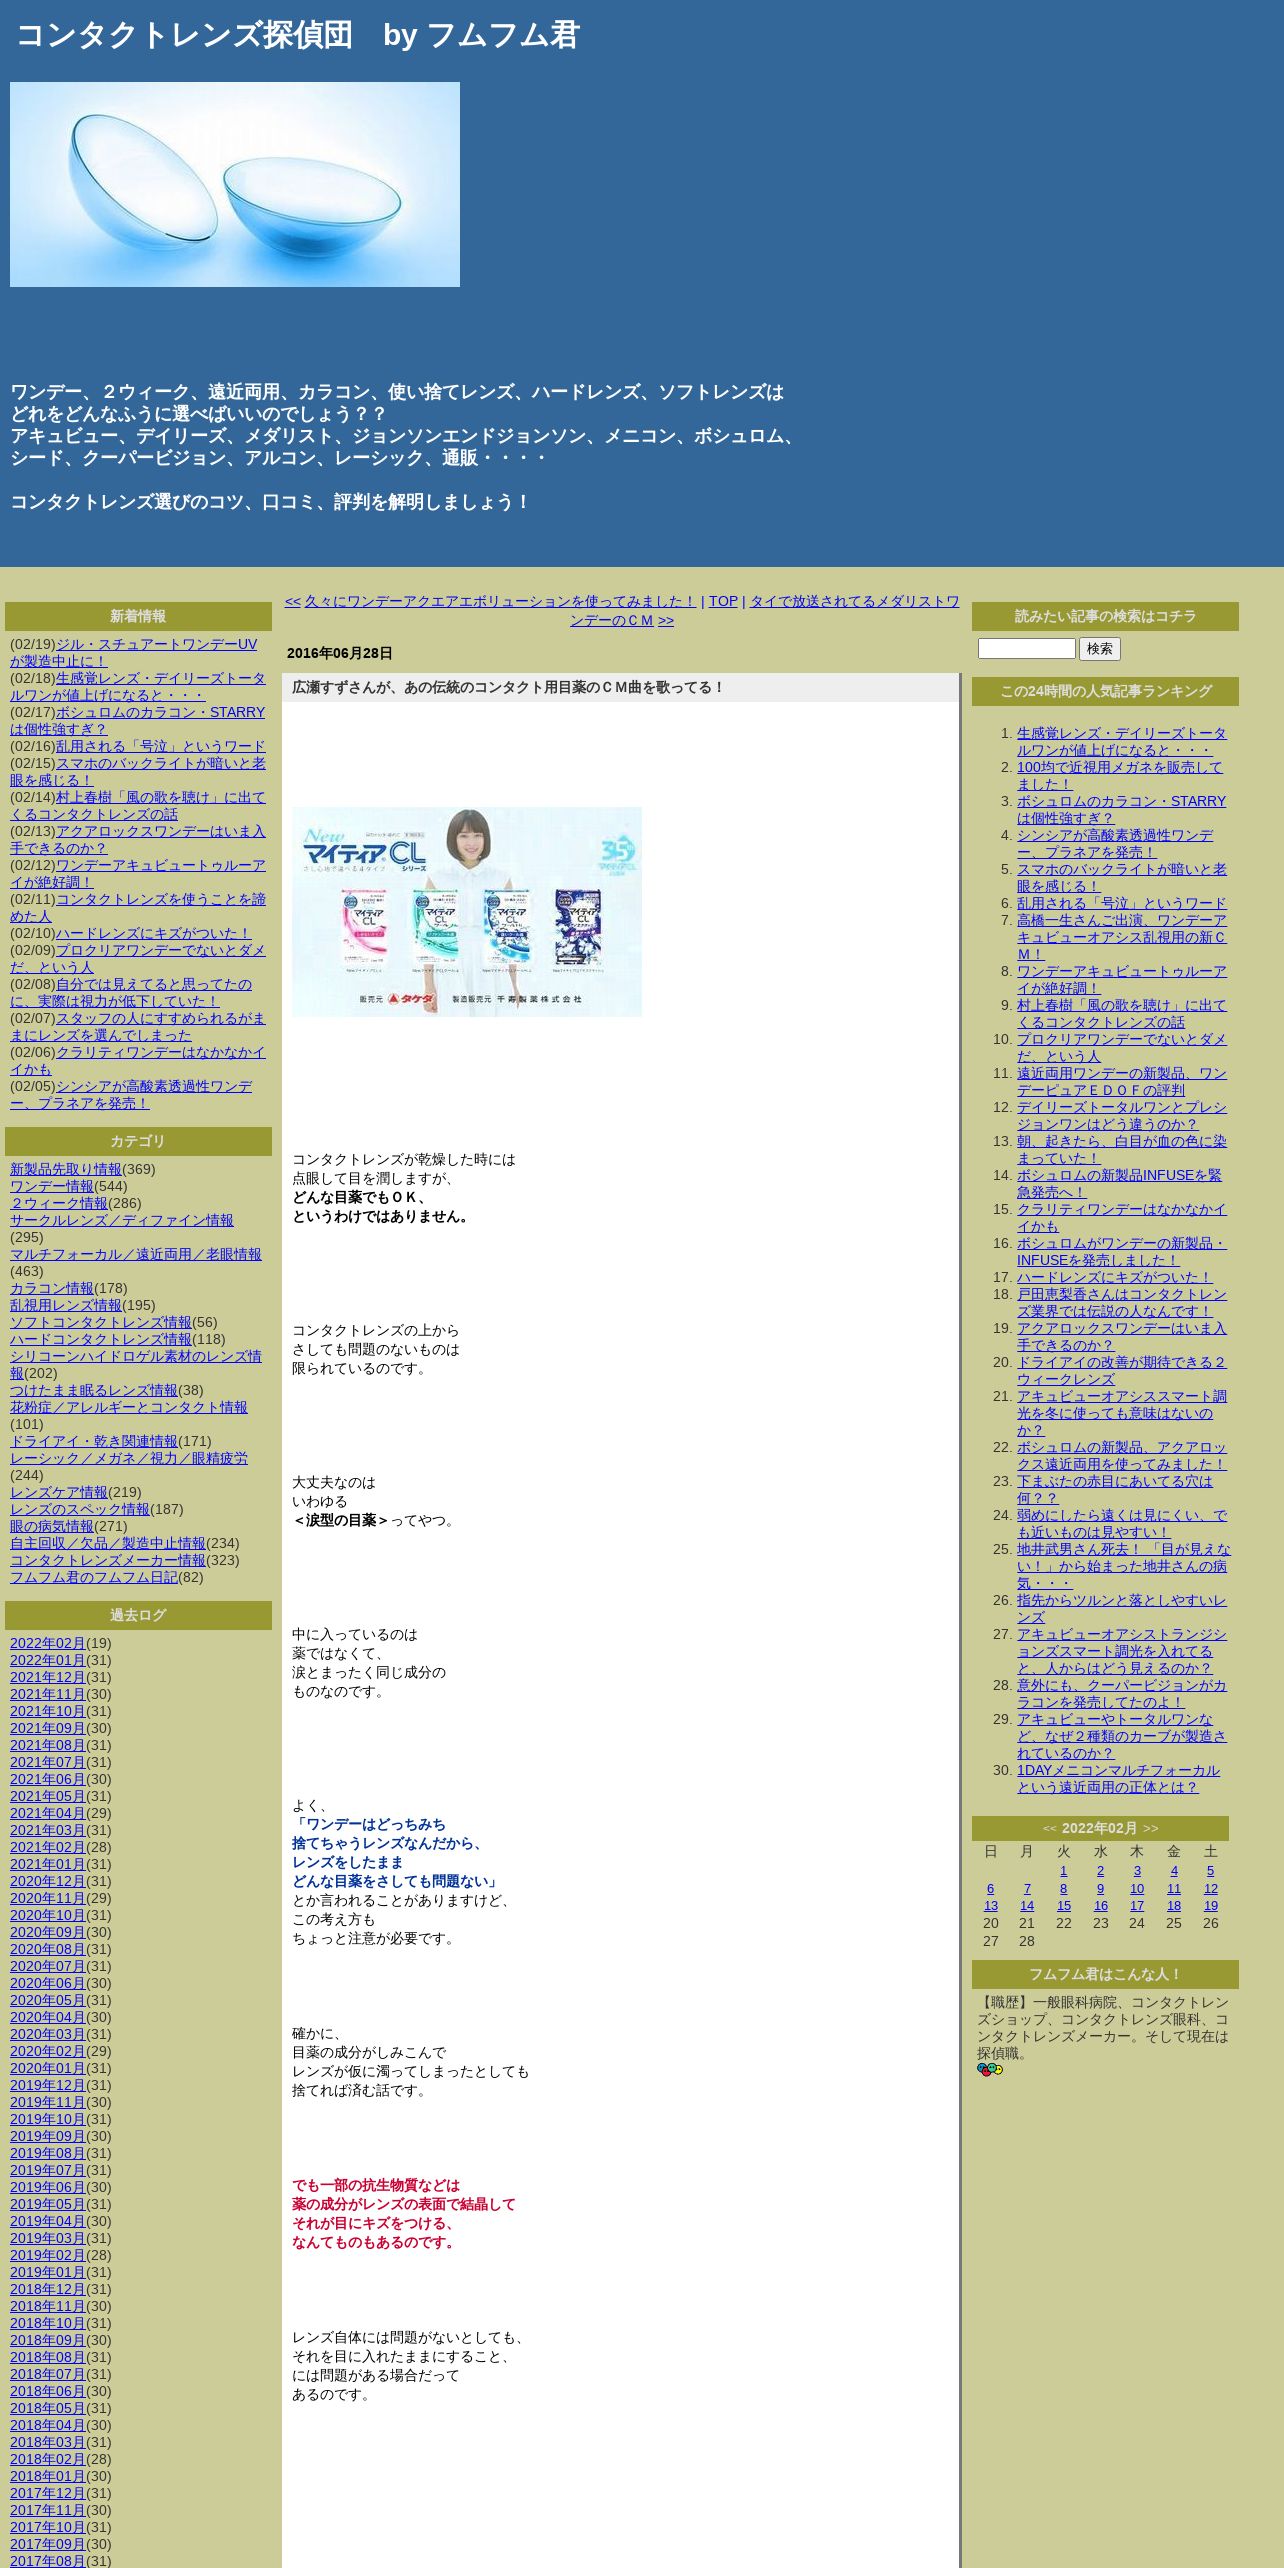Image resolution: width=1284 pixels, height=2568 pixels.
Task: Open category 新製品先取り情報
Action: pyautogui.click(x=66, y=1169)
